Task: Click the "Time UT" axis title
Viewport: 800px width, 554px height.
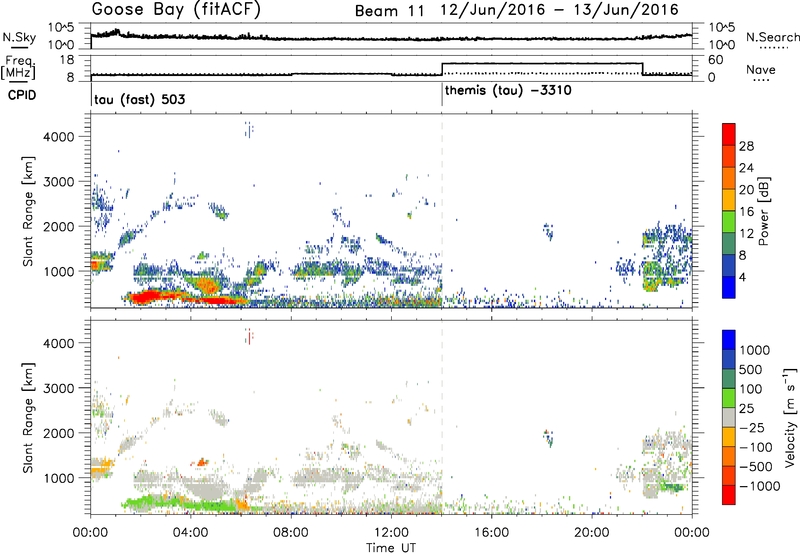Action: [x=391, y=547]
